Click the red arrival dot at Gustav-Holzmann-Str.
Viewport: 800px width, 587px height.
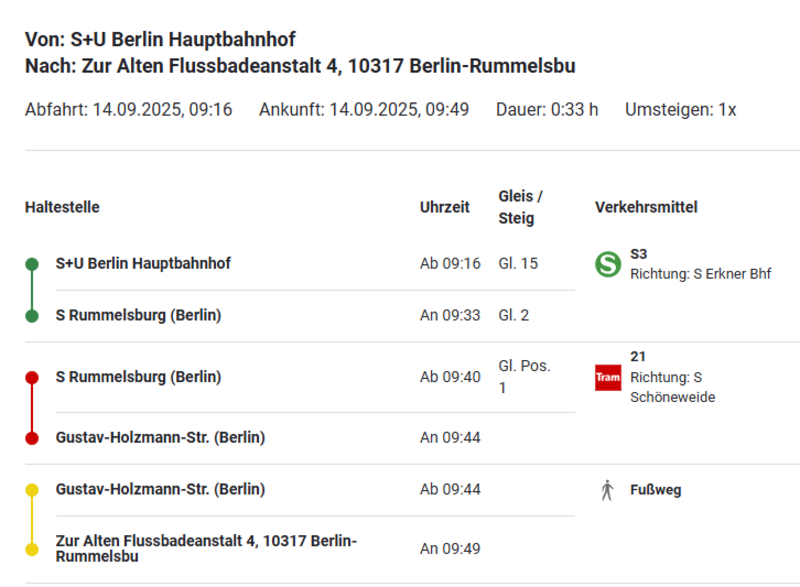click(32, 438)
